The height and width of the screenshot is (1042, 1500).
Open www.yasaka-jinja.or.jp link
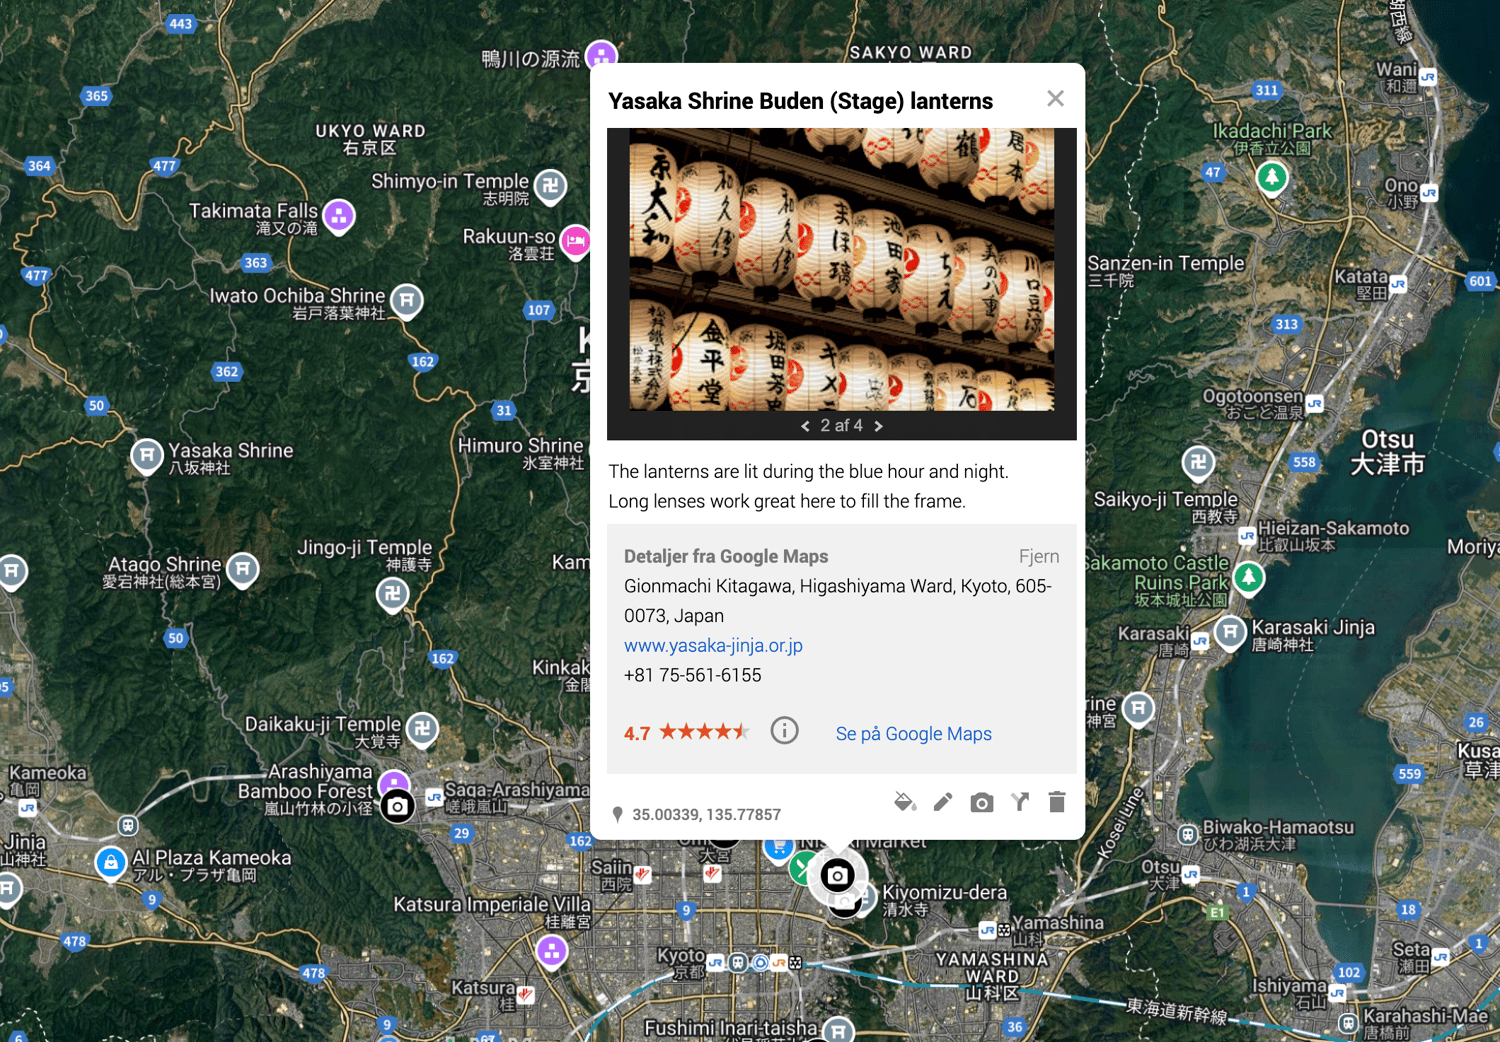tap(713, 645)
